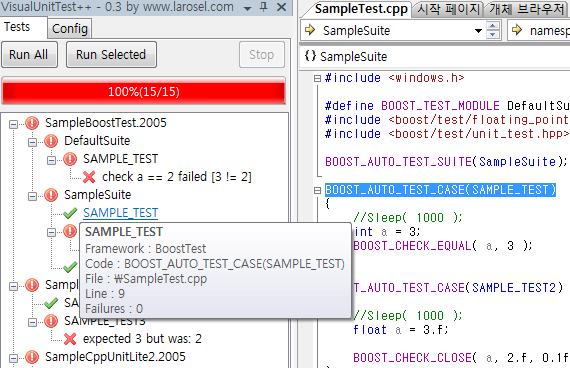
Task: Collapse the #include windows.h code region
Action: 317,78
